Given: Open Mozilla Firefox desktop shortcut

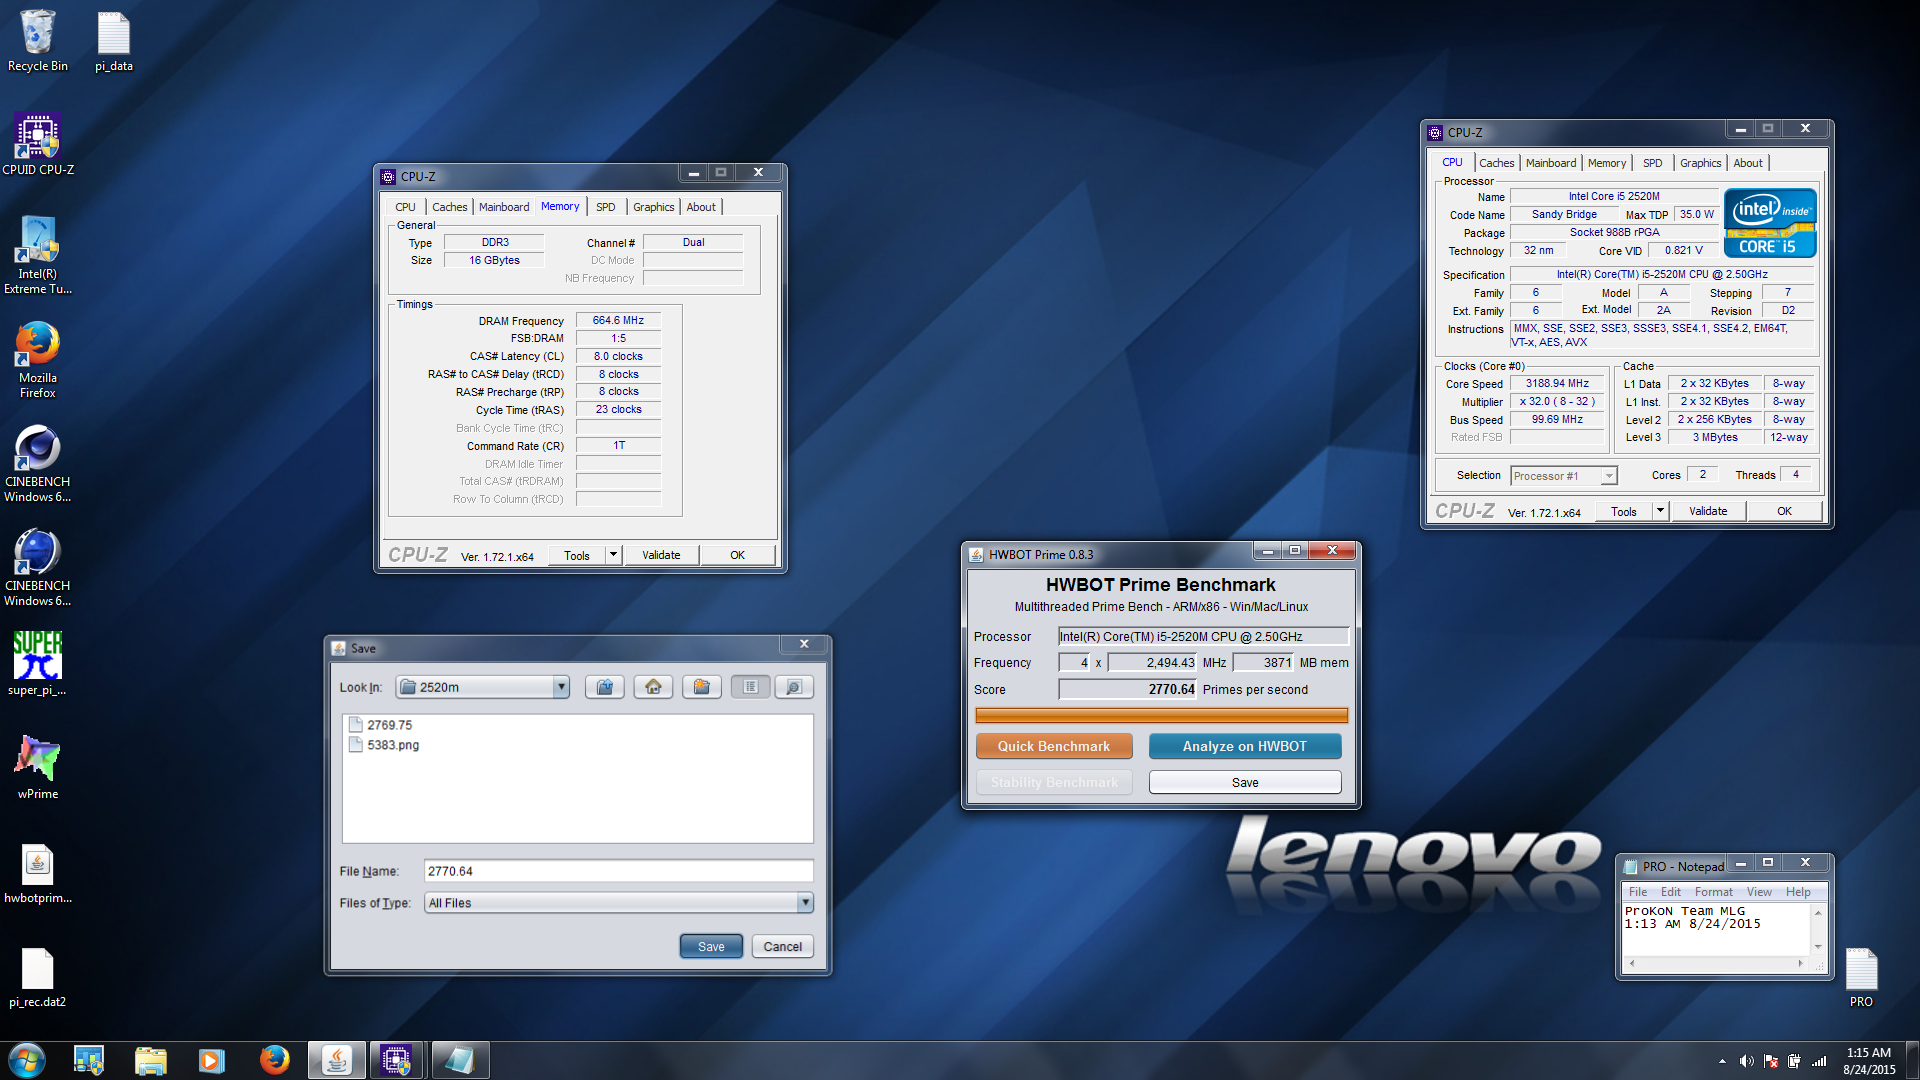Looking at the screenshot, I should click(x=38, y=359).
